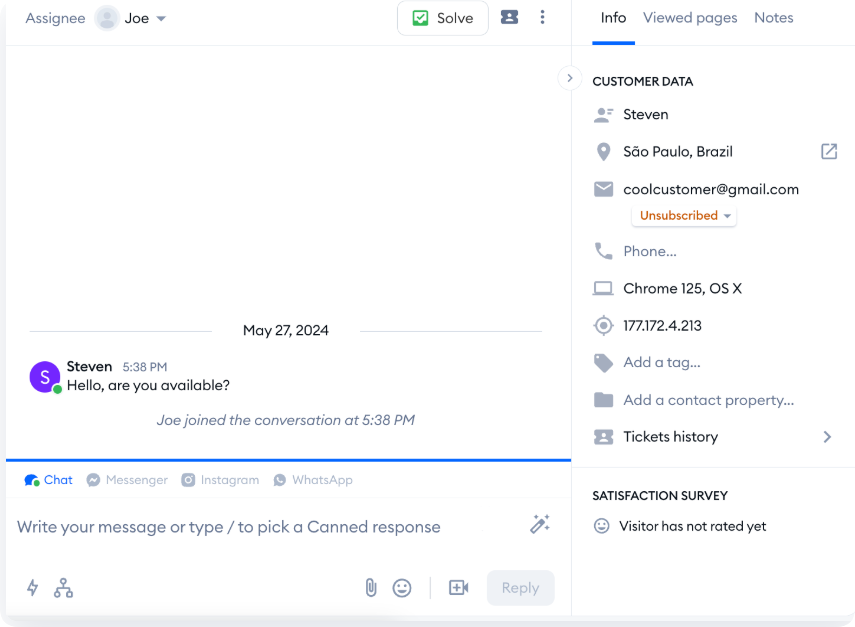
Task: Click the magic wand AI assist icon
Action: point(540,525)
